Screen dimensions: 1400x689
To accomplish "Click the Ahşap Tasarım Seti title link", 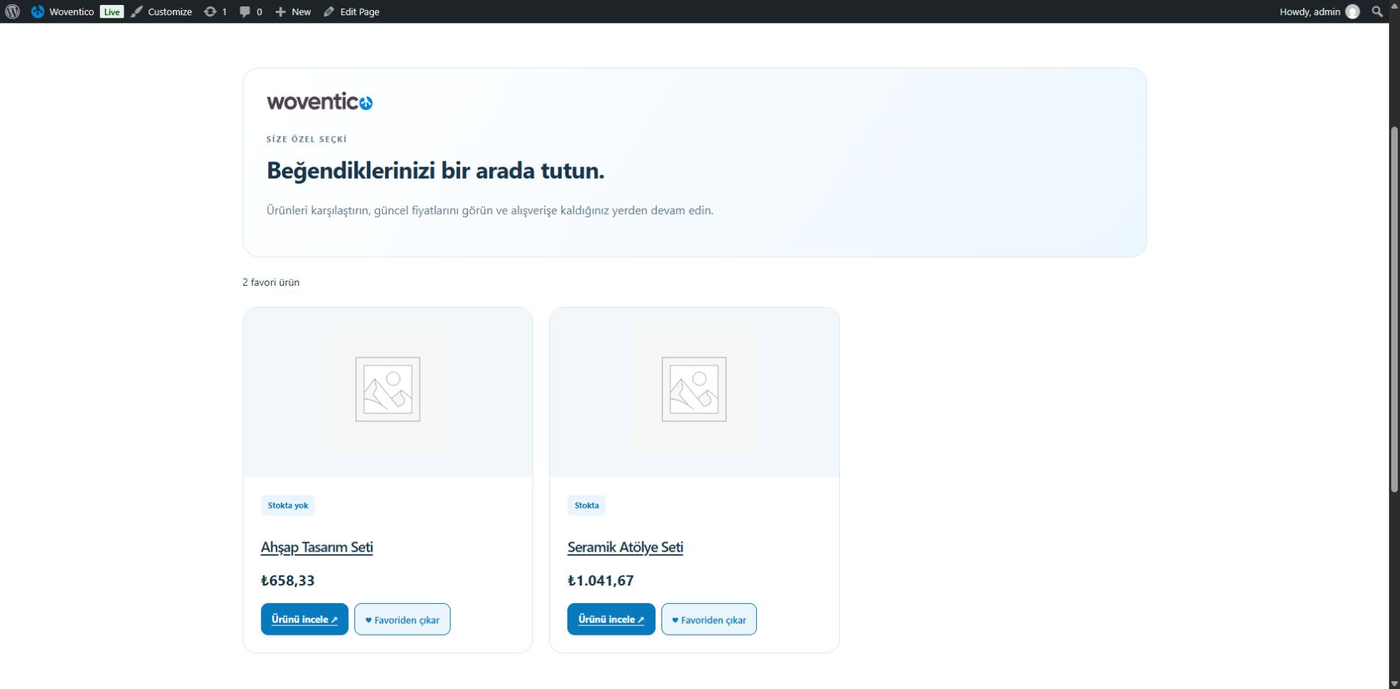I will (x=317, y=547).
